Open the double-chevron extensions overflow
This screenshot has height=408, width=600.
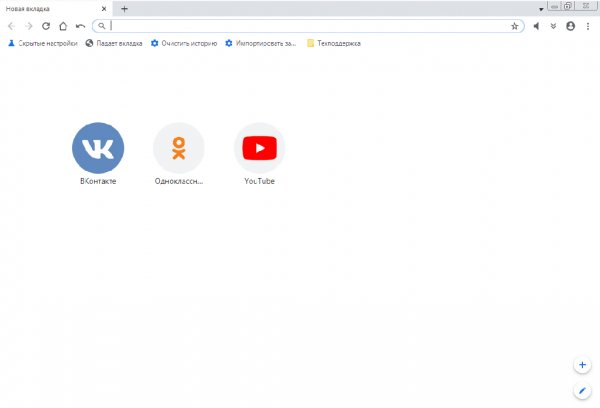click(x=553, y=26)
